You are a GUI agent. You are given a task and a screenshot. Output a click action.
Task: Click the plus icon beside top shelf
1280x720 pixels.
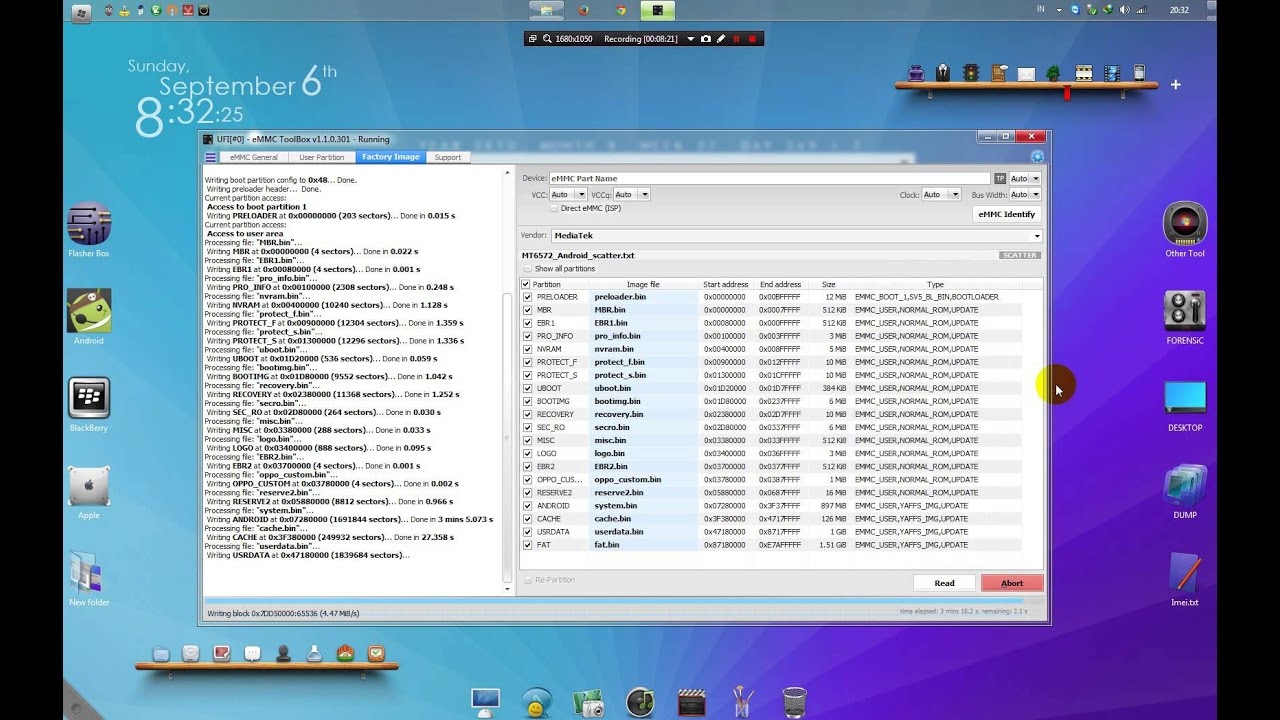tap(1176, 85)
